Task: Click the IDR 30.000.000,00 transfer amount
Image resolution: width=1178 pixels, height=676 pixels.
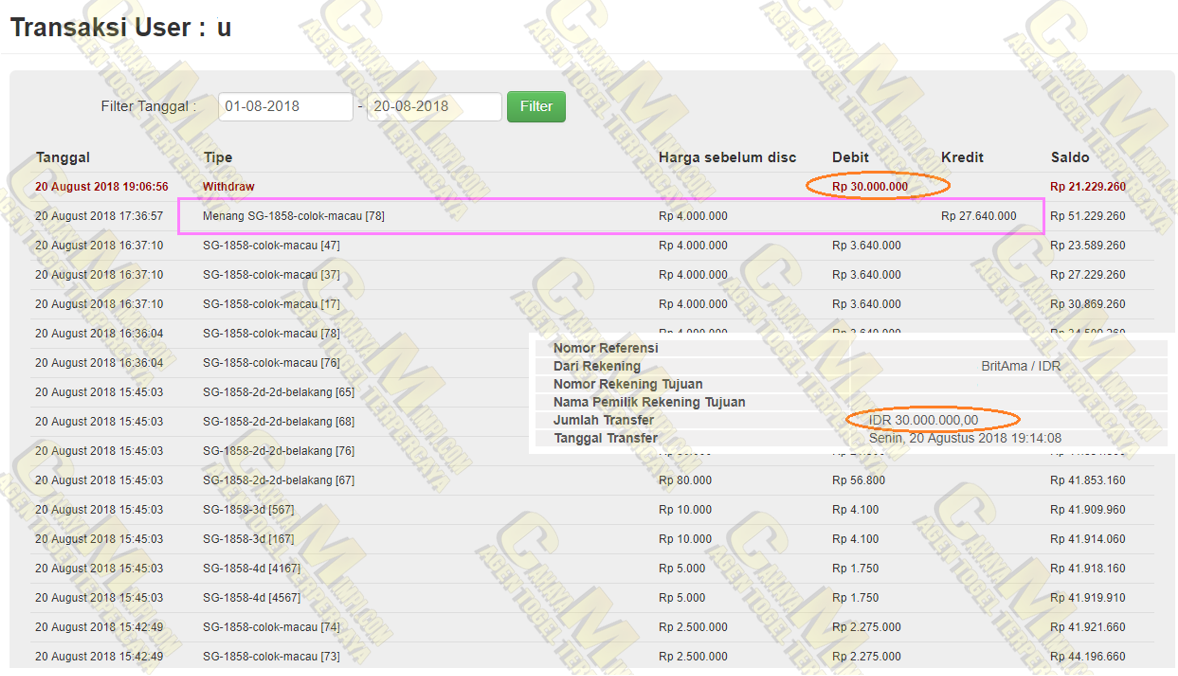Action: (924, 420)
